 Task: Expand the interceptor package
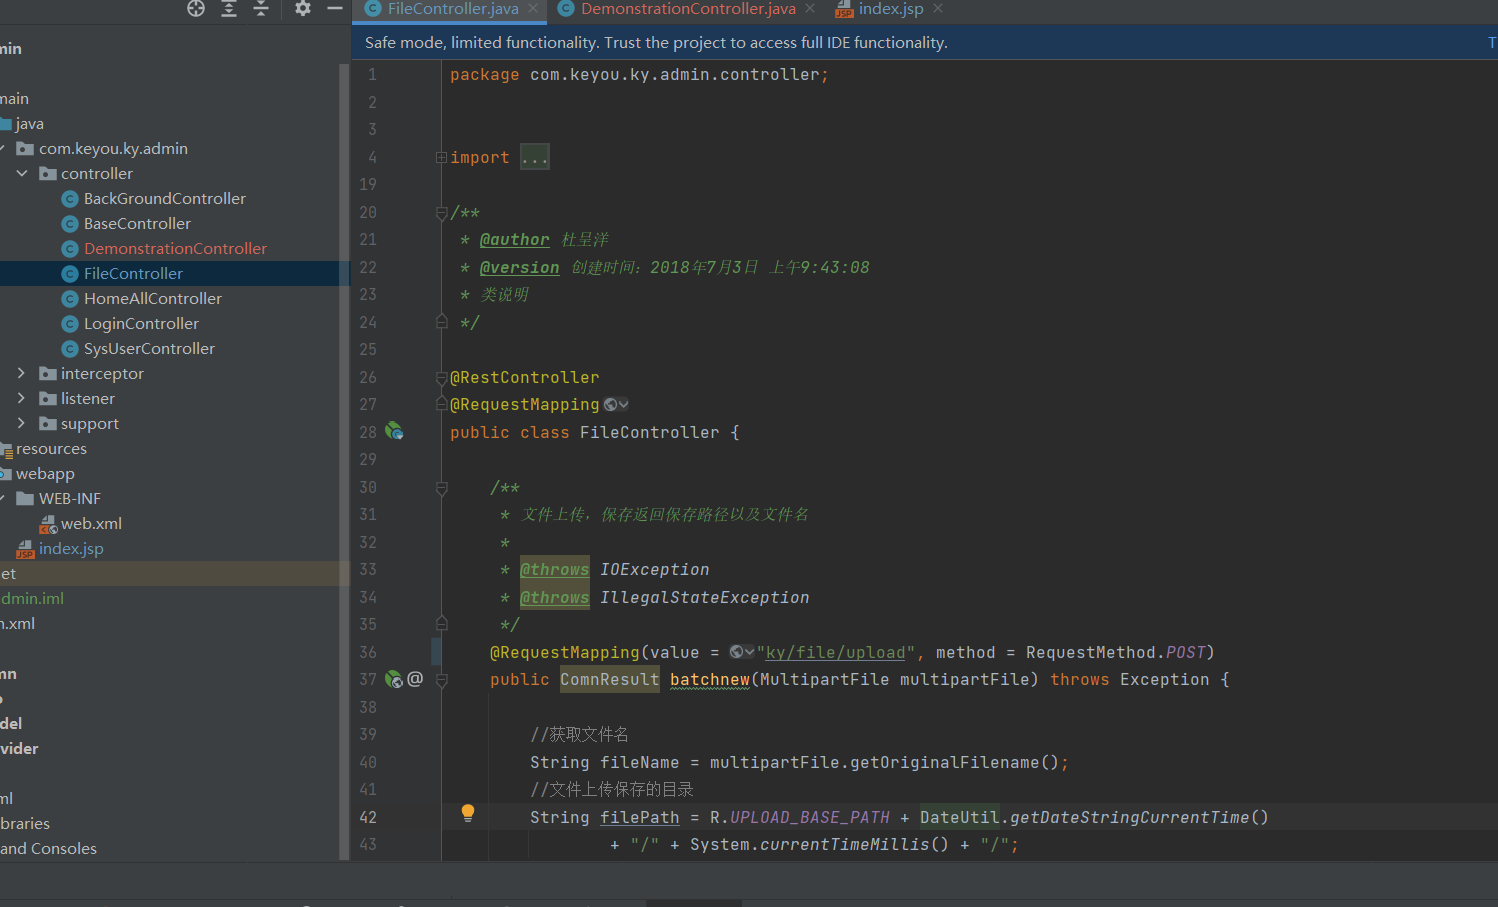[x=22, y=373]
